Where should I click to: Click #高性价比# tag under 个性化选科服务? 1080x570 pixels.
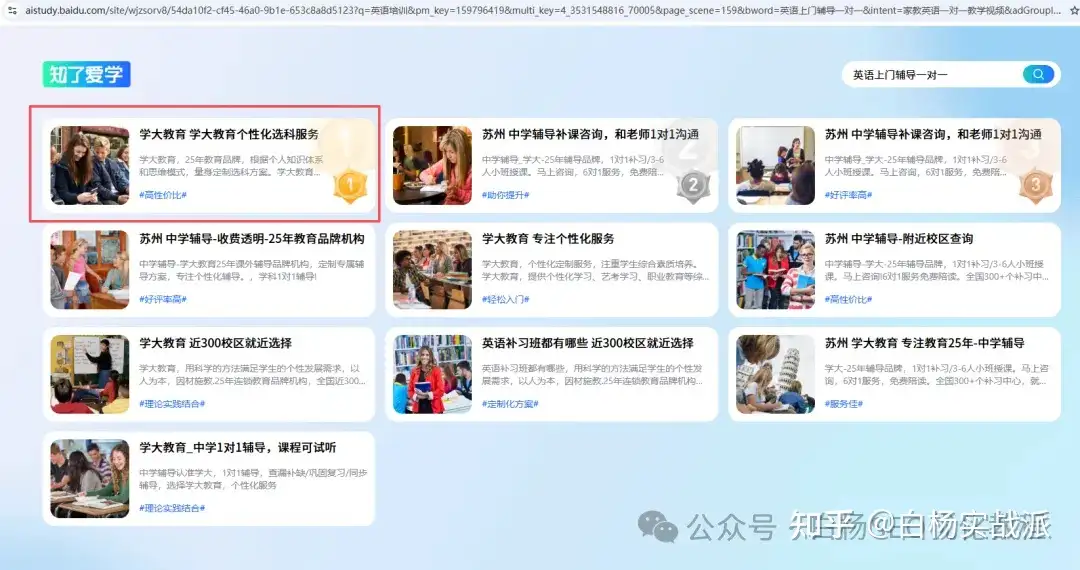pos(163,195)
